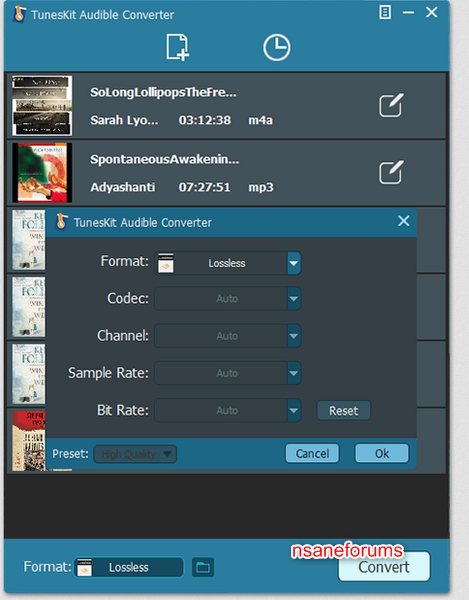Click author name Sarah Lyo...
The image size is (469, 600).
point(124,120)
